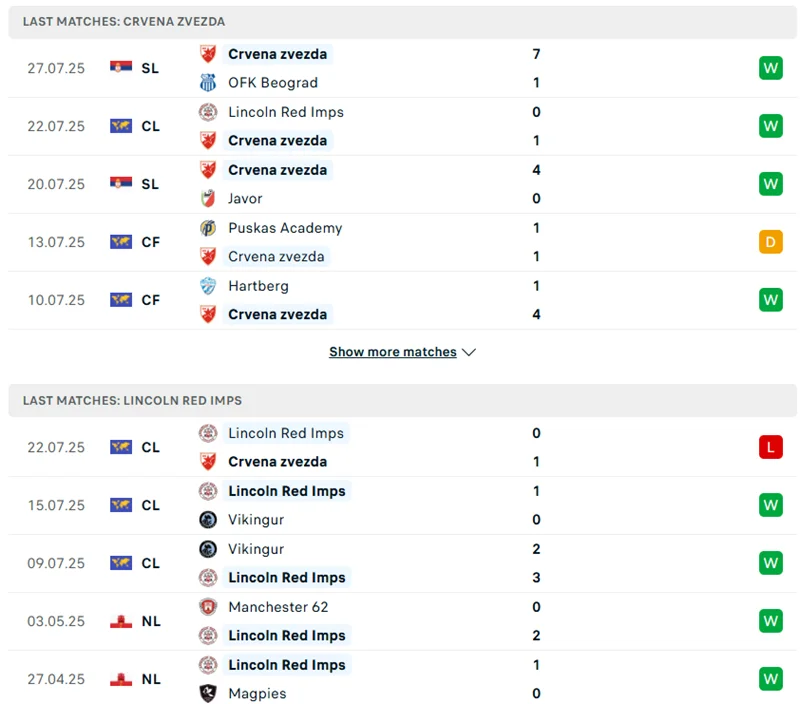Click the 7 score of Crvena zvezda
This screenshot has height=704, width=800.
[537, 54]
